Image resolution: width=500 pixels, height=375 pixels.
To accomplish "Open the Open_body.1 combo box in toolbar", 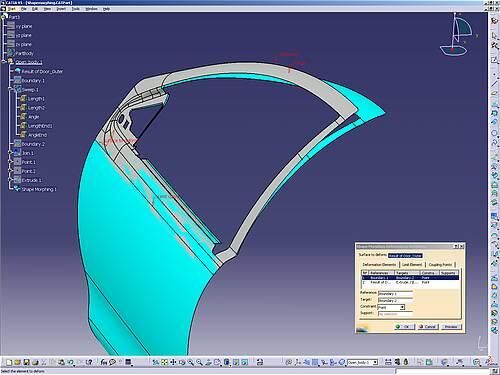I will tap(362, 362).
